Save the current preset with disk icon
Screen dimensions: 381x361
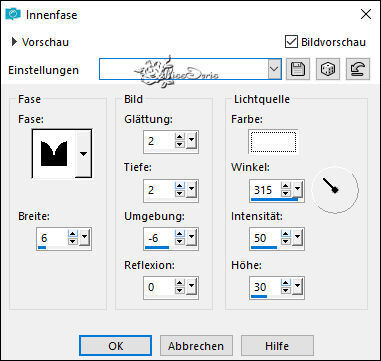298,69
